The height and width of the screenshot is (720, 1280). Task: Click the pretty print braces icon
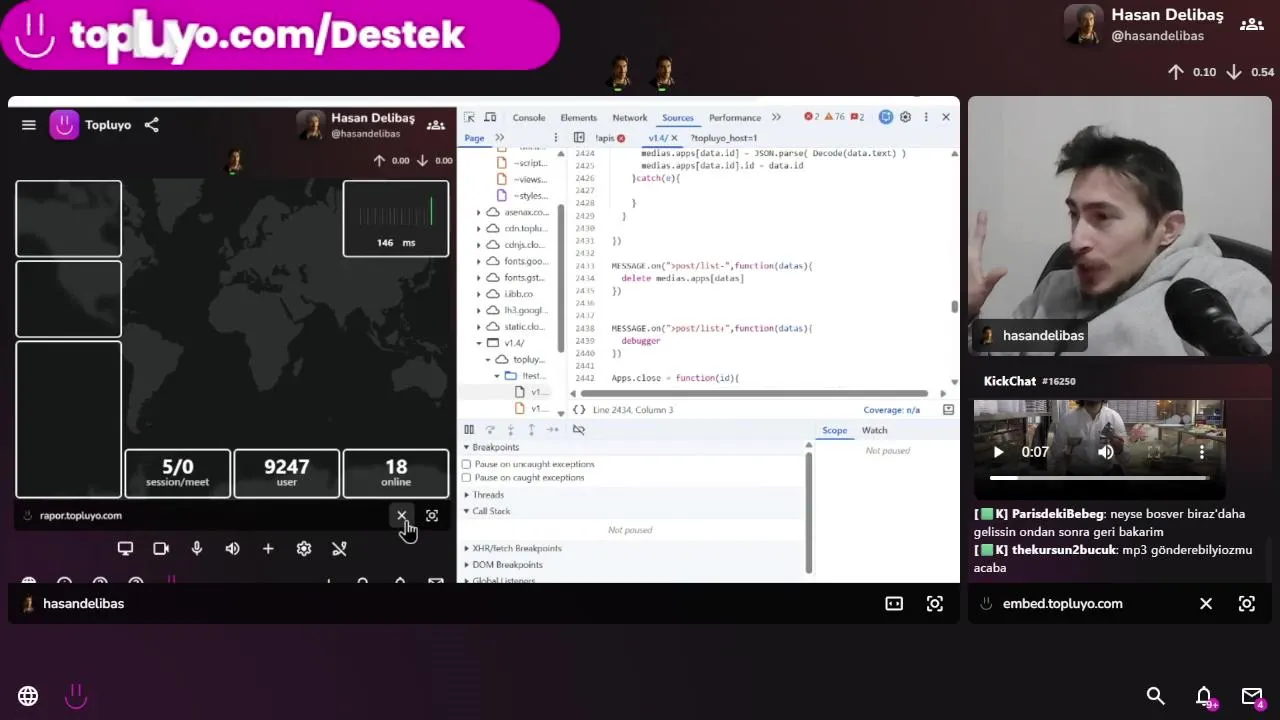click(579, 410)
